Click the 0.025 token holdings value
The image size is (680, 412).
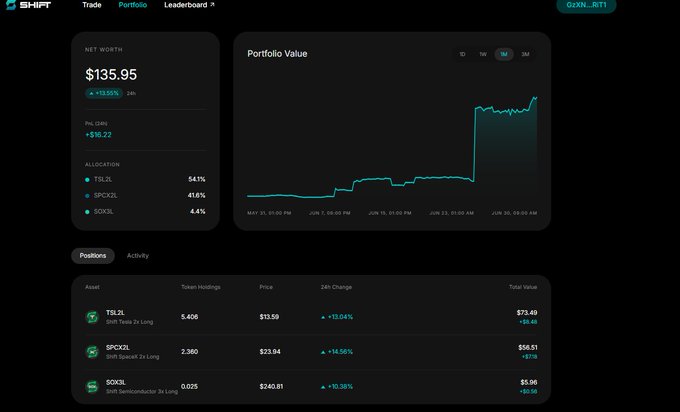[x=190, y=386]
